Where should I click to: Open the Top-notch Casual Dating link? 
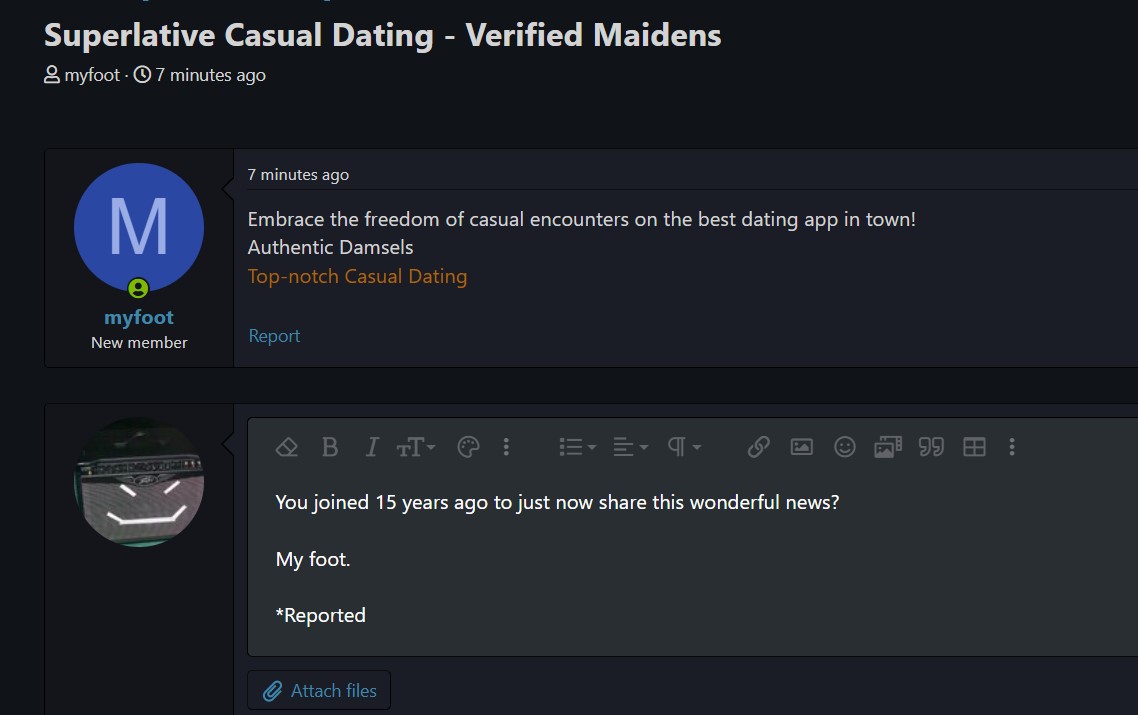pos(357,277)
